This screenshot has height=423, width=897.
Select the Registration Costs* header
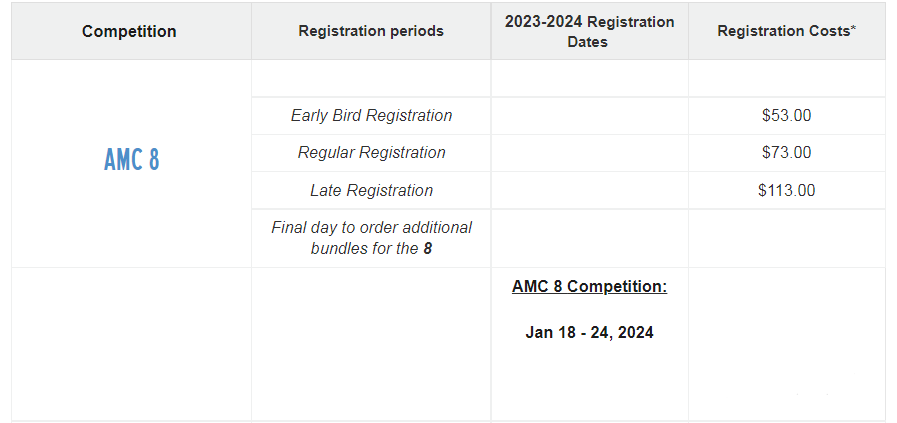pos(787,31)
